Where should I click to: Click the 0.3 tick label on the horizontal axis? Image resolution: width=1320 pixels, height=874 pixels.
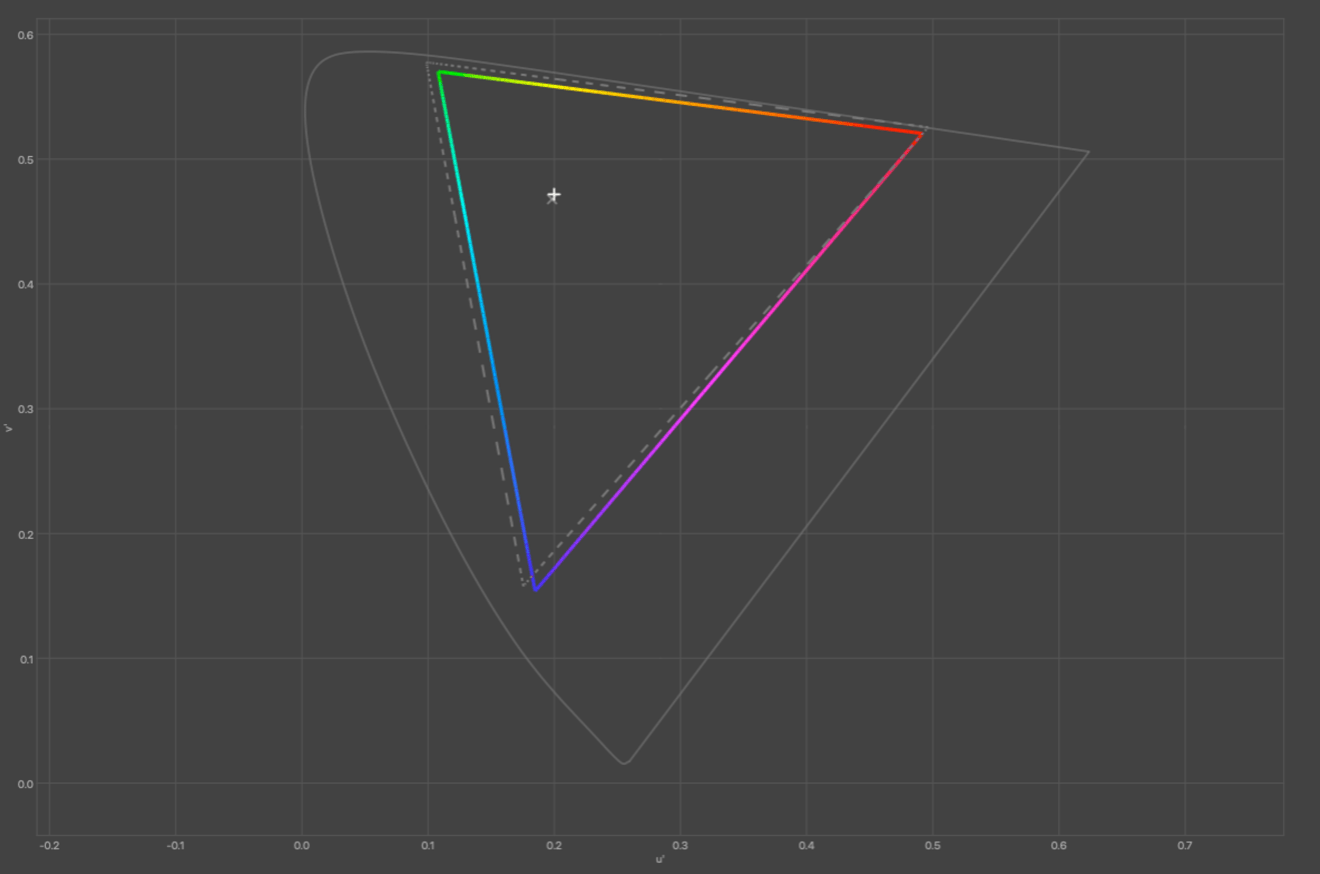[x=680, y=846]
